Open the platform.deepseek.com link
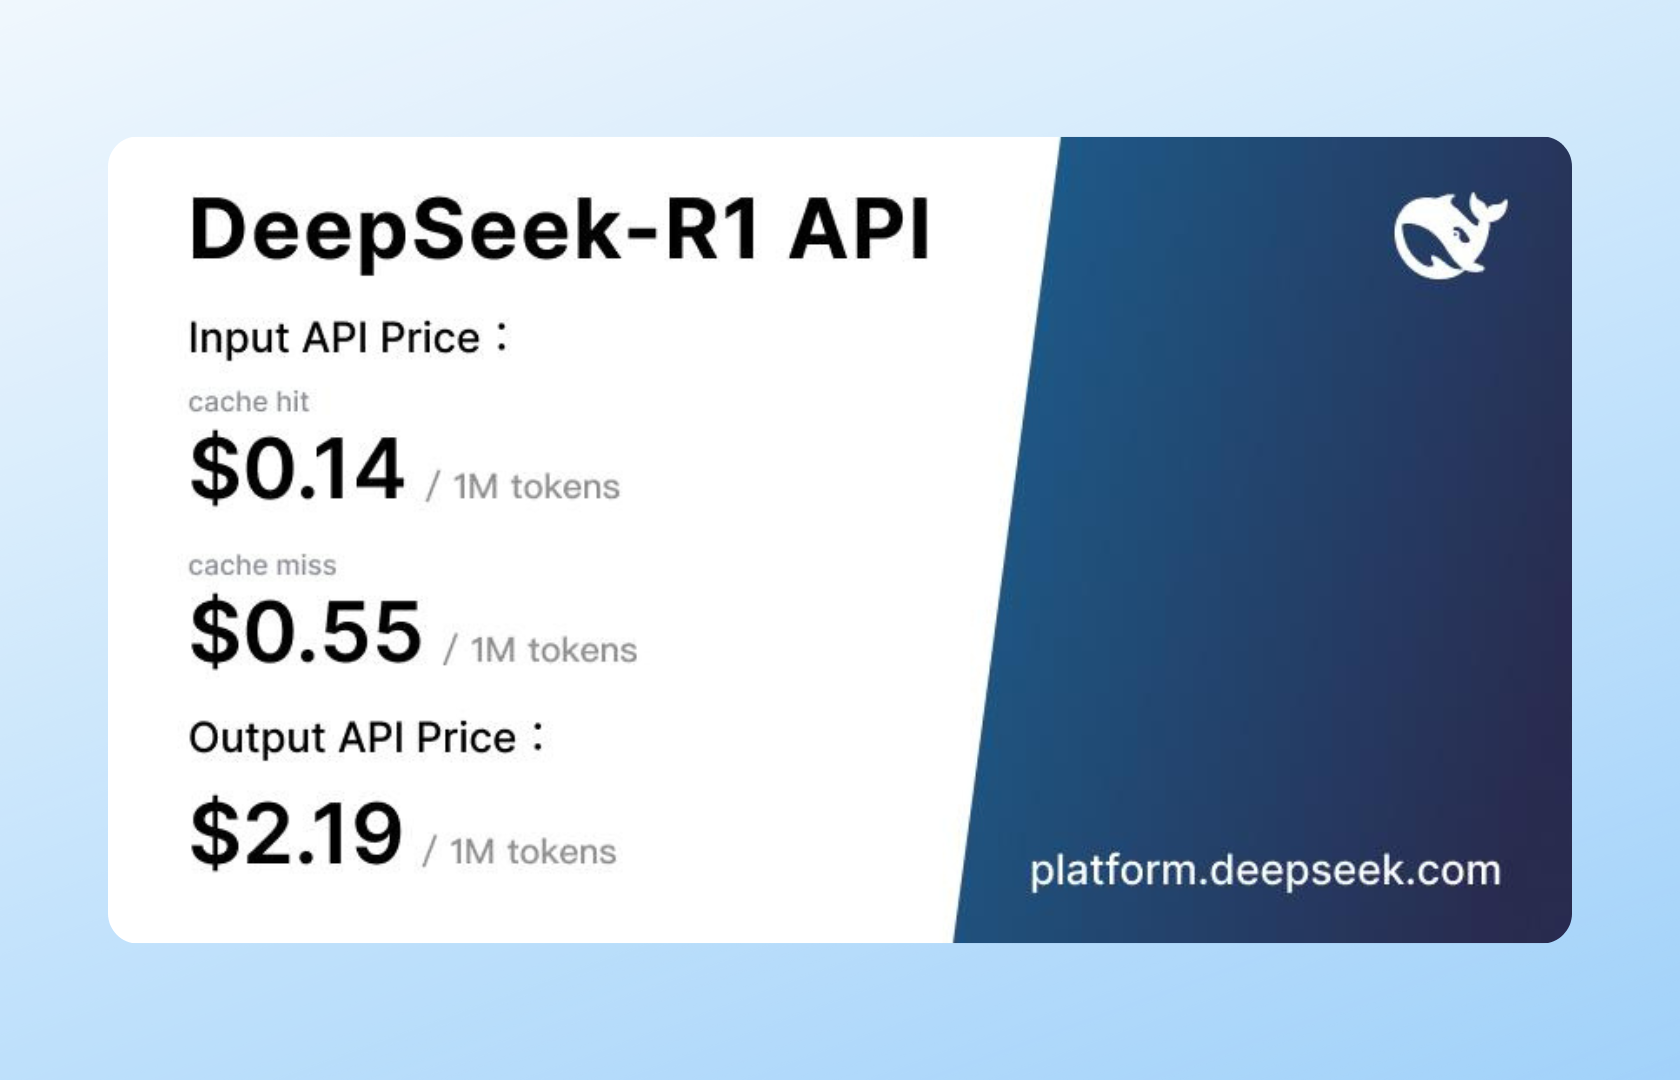1680x1080 pixels. (1265, 870)
